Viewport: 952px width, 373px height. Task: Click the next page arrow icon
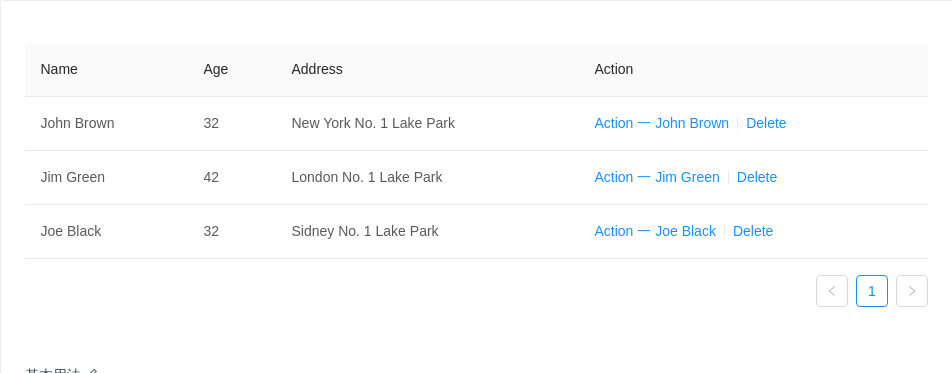pyautogui.click(x=912, y=291)
